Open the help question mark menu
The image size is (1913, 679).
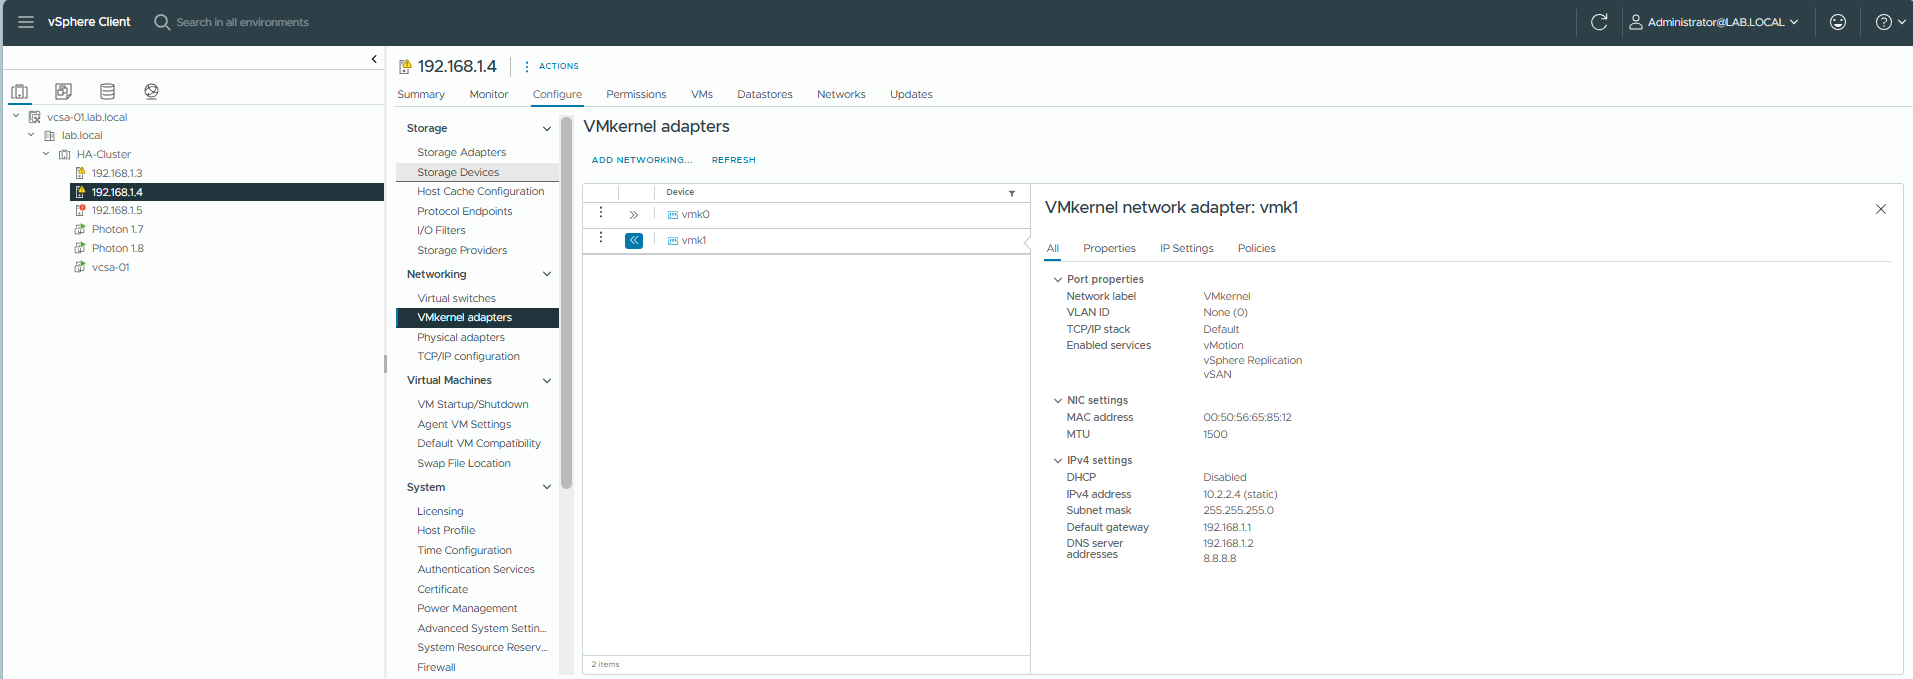click(x=1890, y=22)
